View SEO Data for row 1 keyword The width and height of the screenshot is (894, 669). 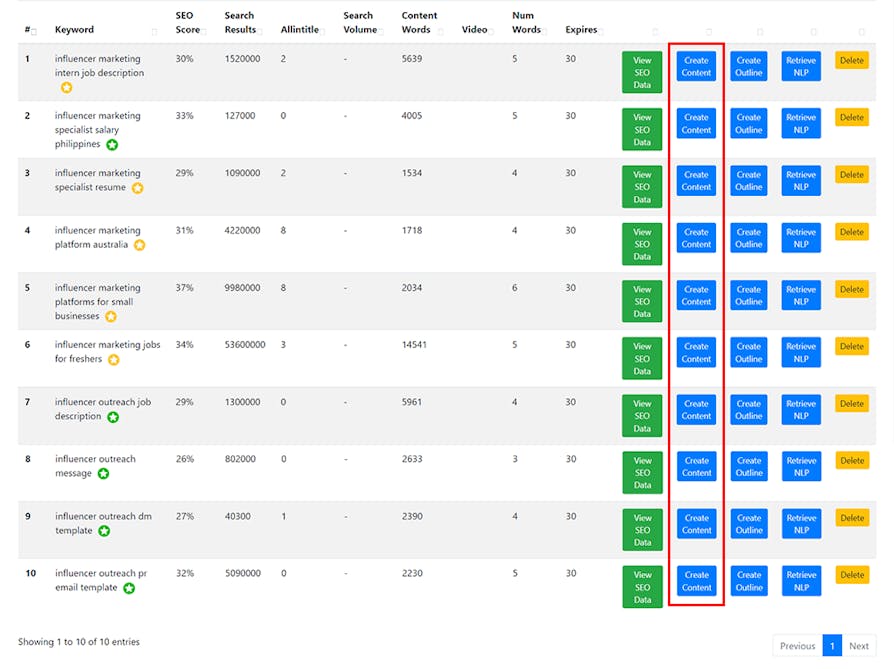click(642, 72)
